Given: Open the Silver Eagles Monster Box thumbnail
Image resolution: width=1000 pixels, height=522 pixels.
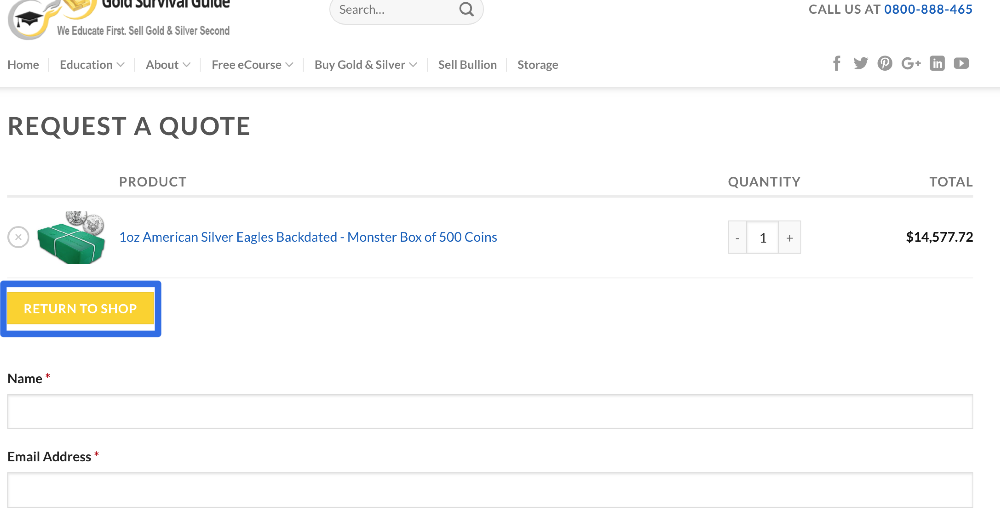Looking at the screenshot, I should click(71, 237).
